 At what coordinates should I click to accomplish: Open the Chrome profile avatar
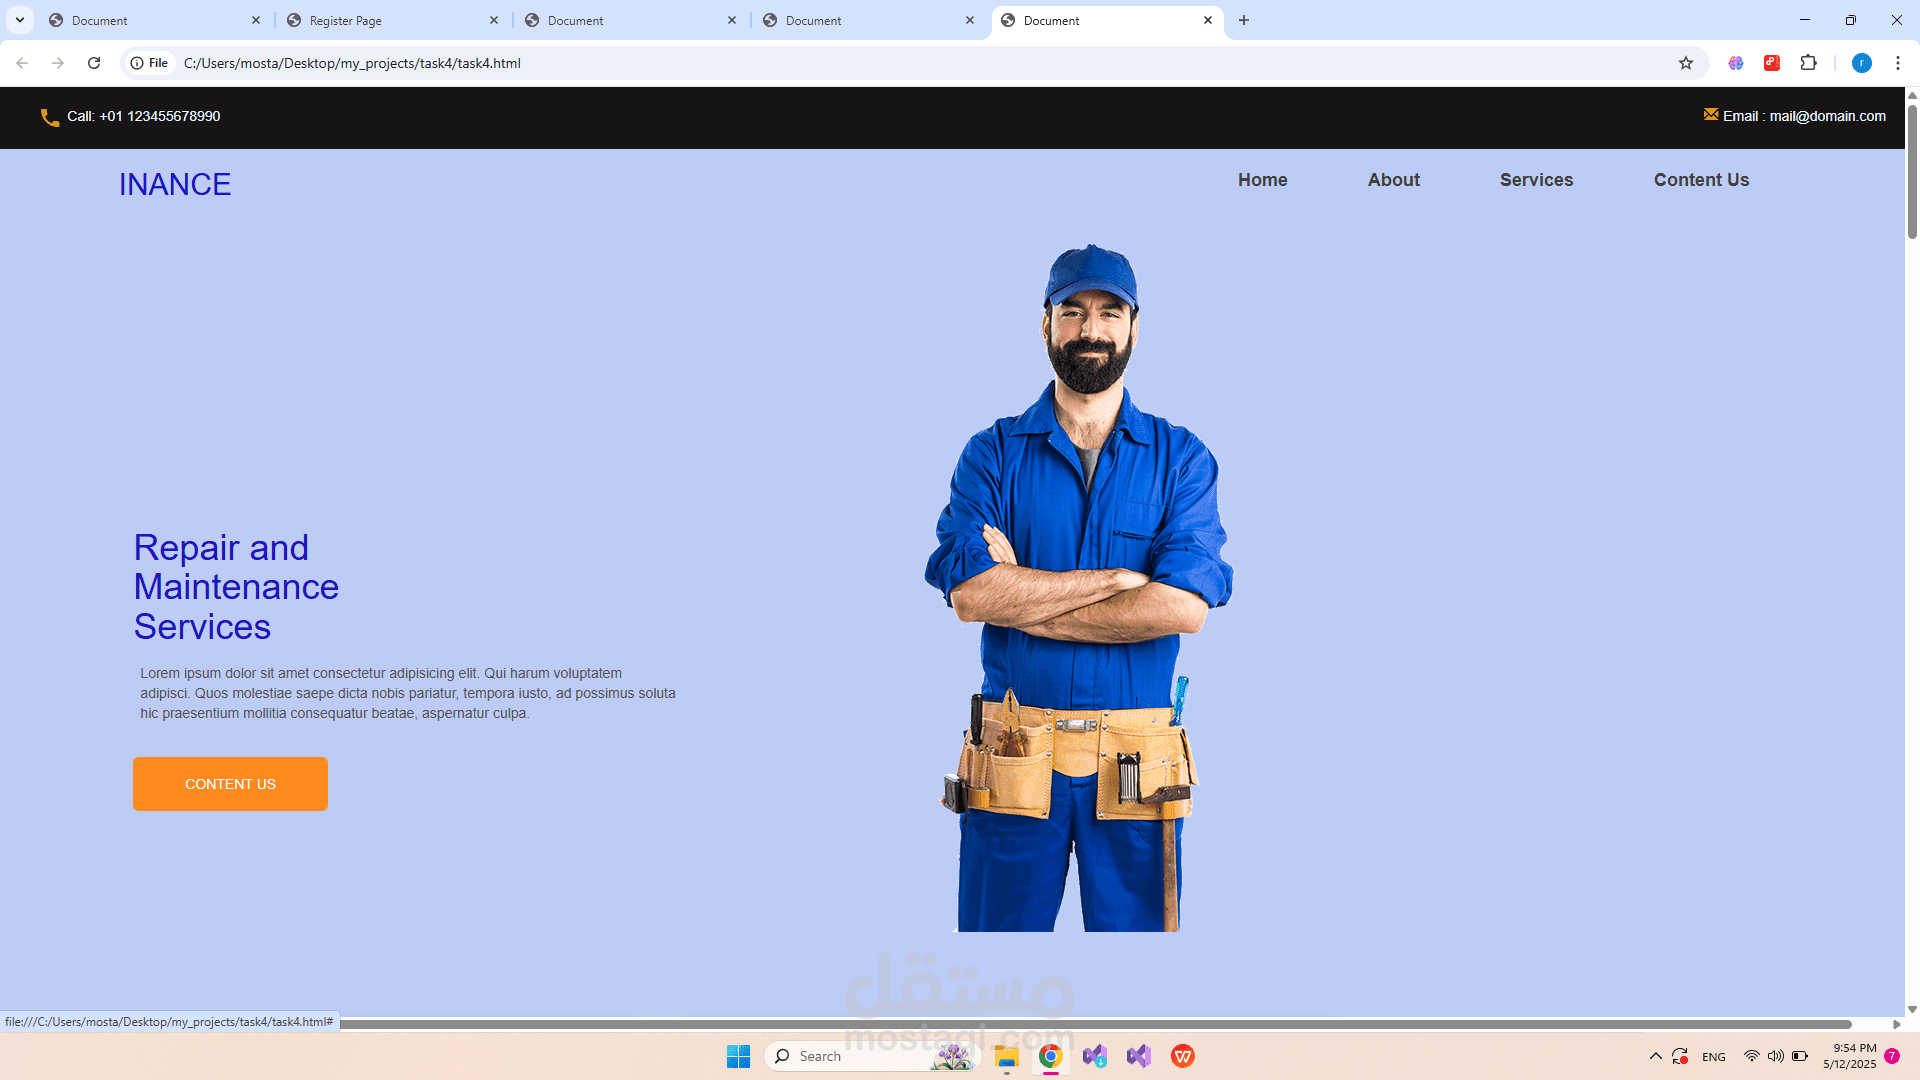[1862, 63]
